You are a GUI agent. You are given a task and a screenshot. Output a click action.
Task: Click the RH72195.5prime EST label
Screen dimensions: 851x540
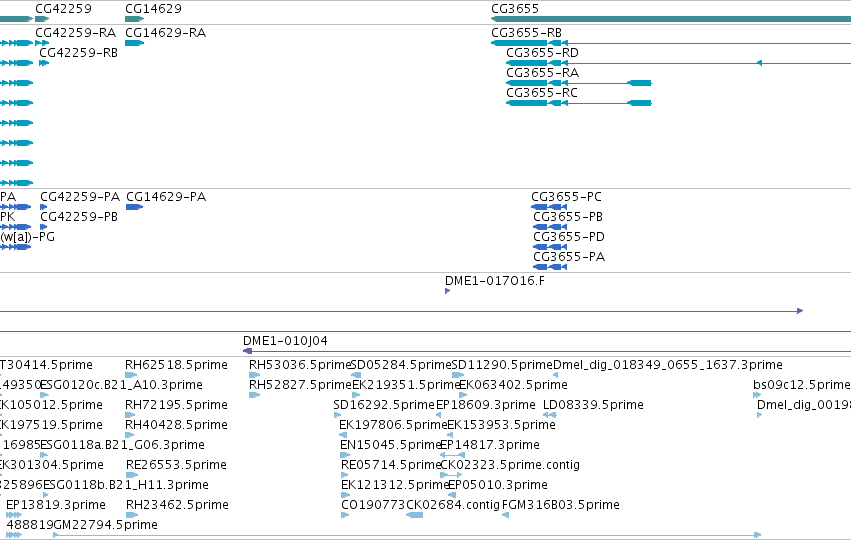click(x=176, y=405)
